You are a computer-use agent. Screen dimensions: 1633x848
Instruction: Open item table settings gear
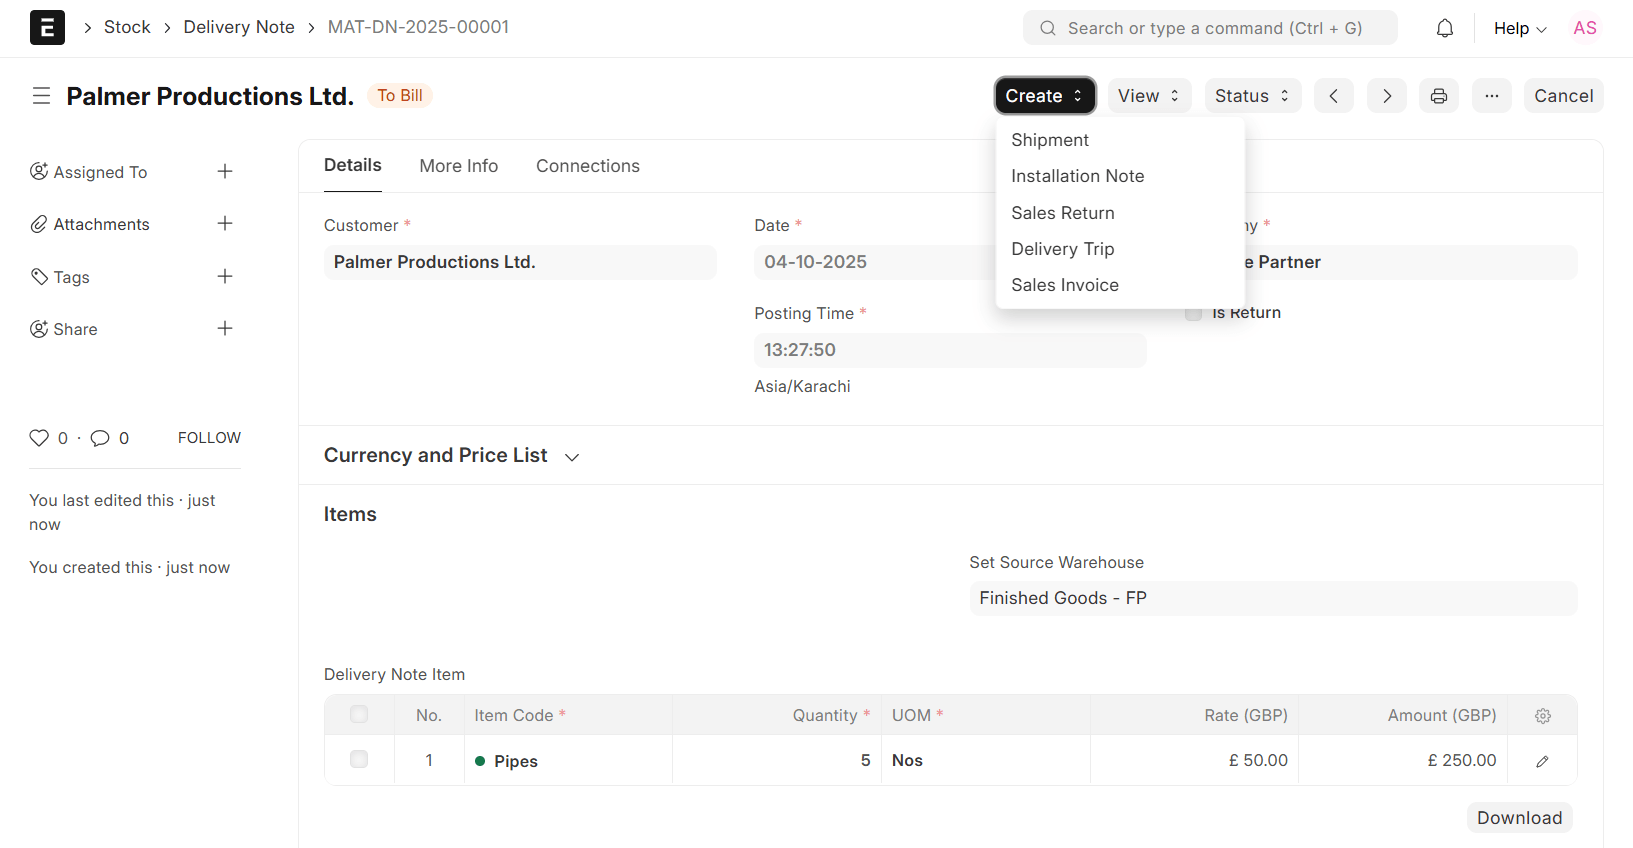(x=1543, y=716)
